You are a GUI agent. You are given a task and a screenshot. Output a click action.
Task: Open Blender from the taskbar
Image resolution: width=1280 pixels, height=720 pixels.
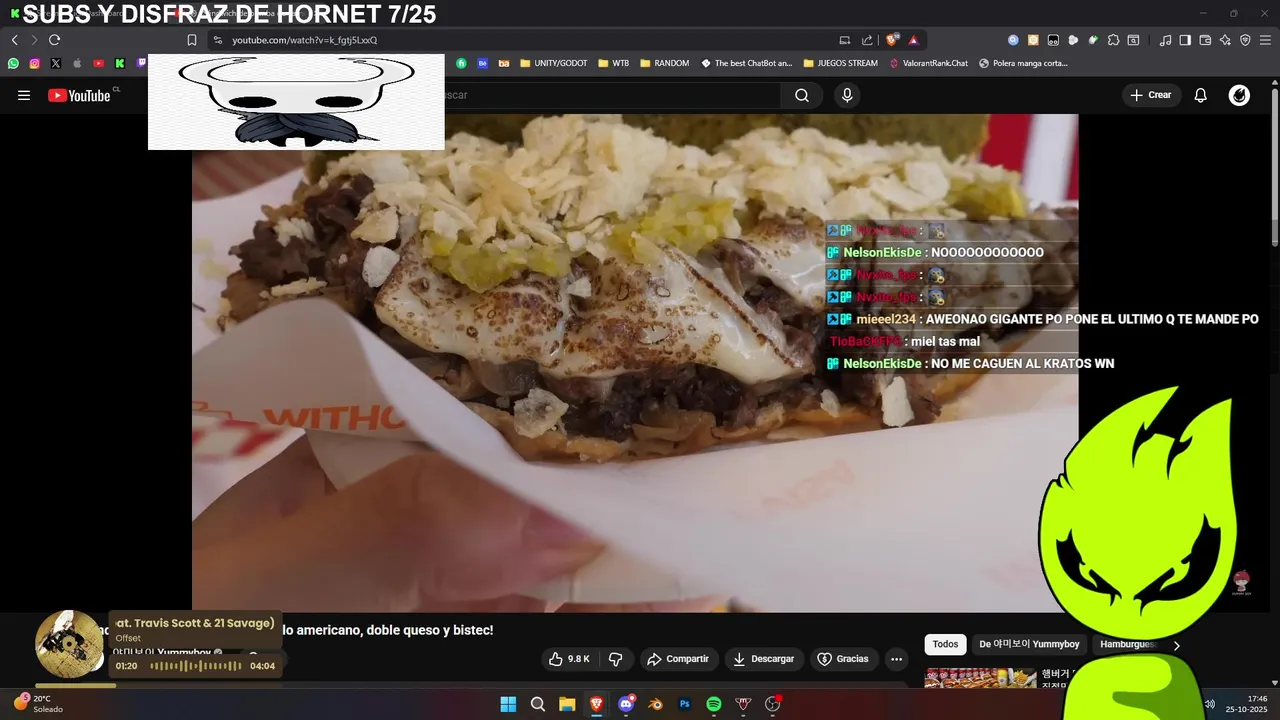click(655, 704)
